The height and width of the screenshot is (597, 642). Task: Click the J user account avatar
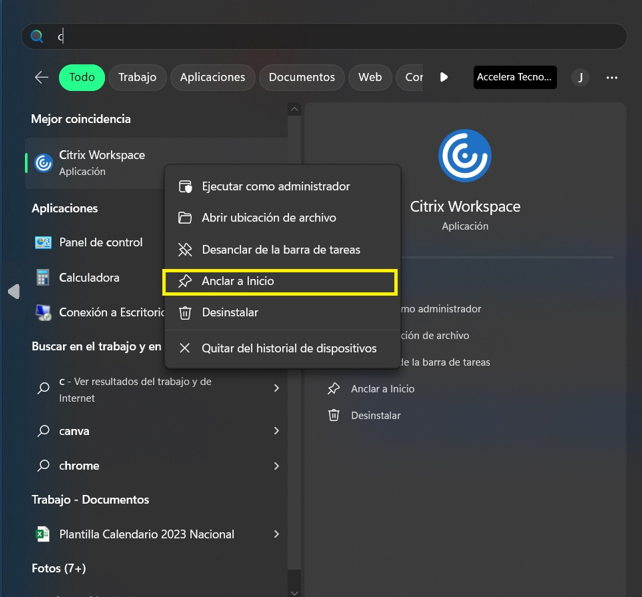coord(580,77)
